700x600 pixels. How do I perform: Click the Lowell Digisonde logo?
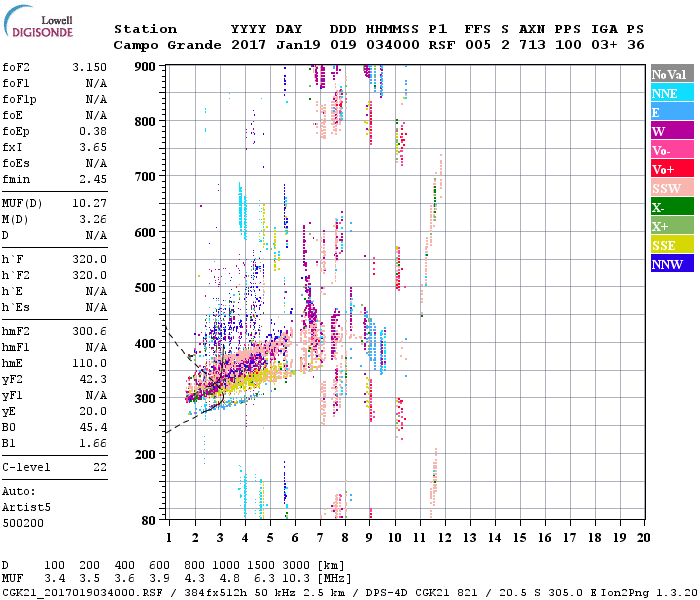[x=38, y=21]
